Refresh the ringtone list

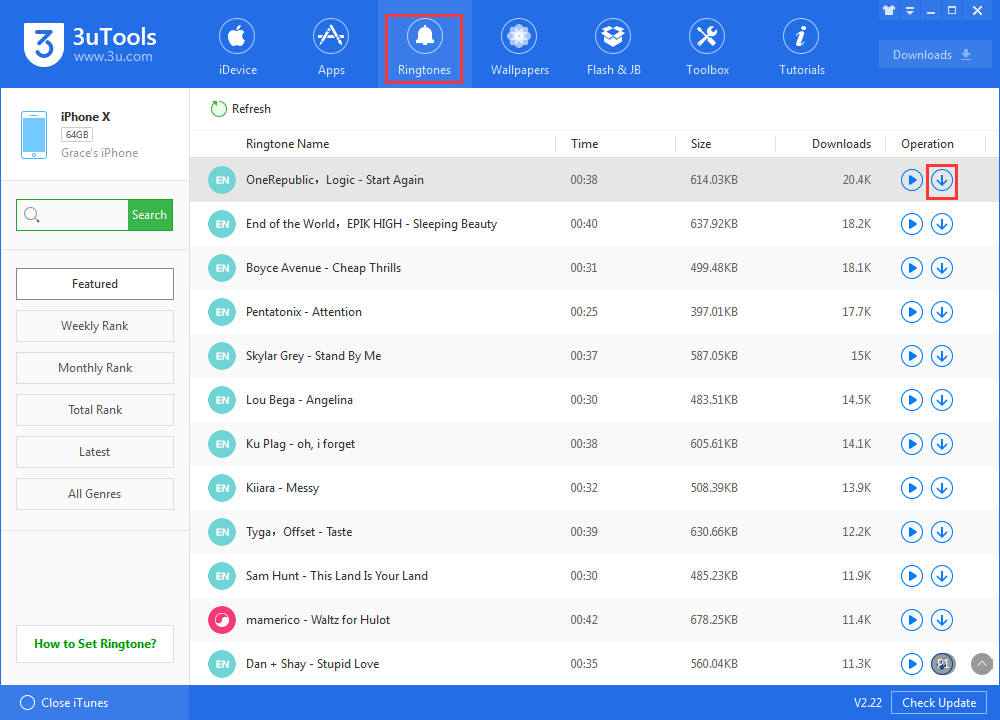241,109
